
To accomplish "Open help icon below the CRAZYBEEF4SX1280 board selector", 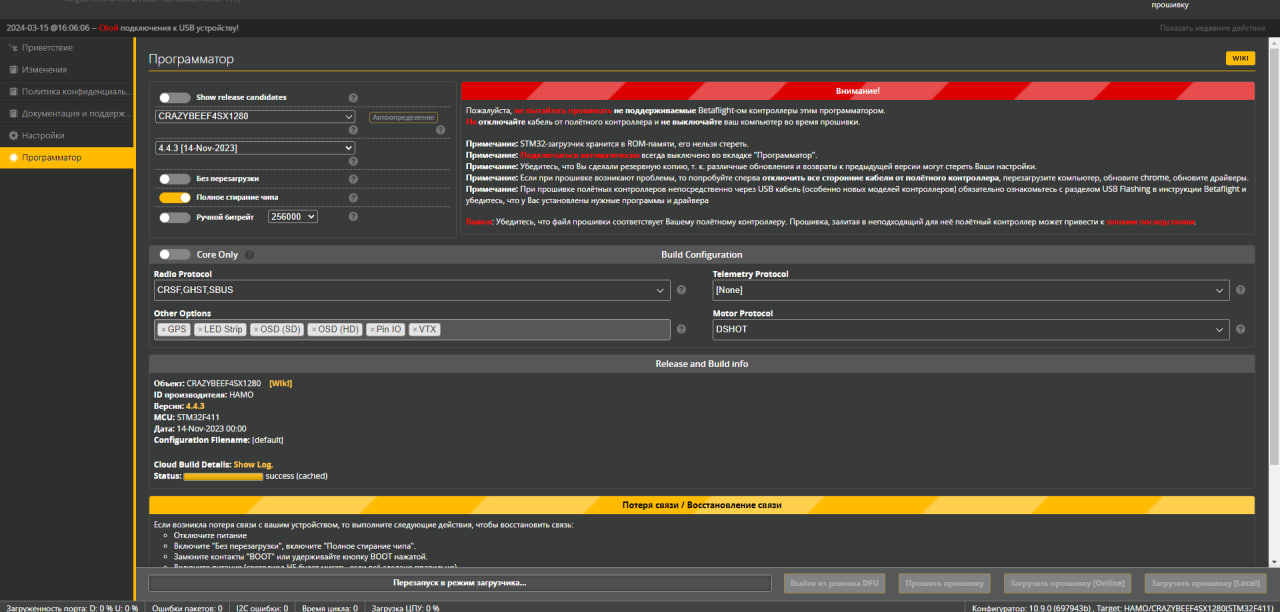I will (352, 130).
